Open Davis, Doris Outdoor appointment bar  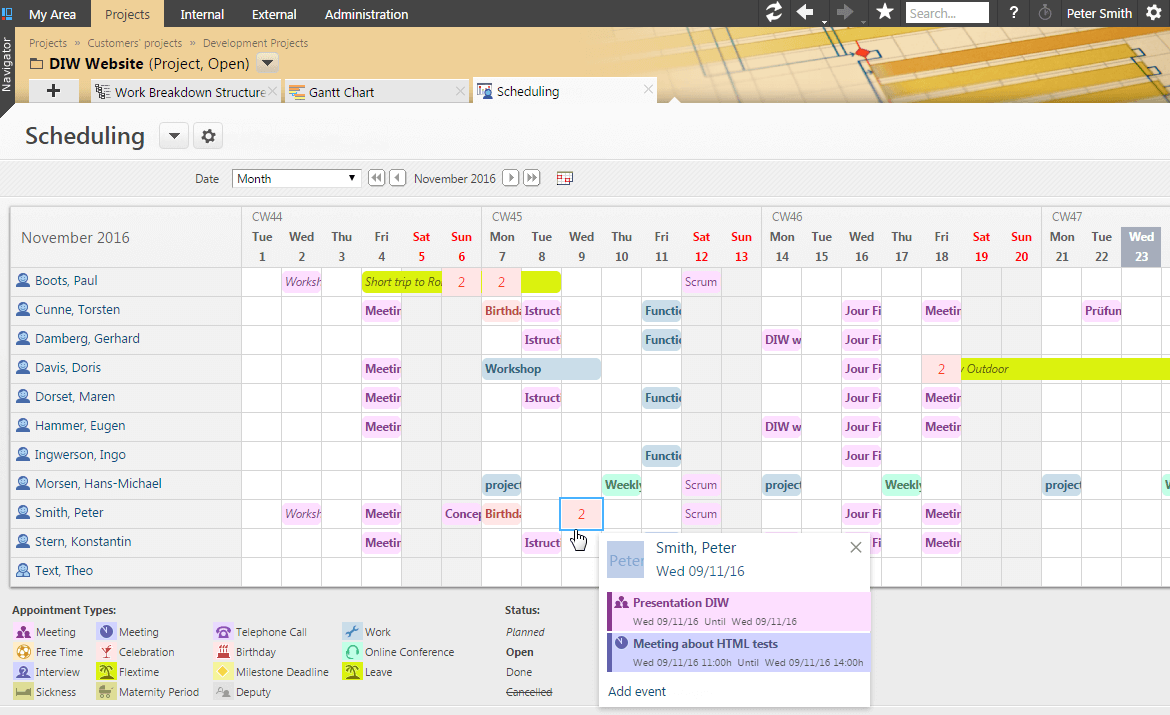1066,369
